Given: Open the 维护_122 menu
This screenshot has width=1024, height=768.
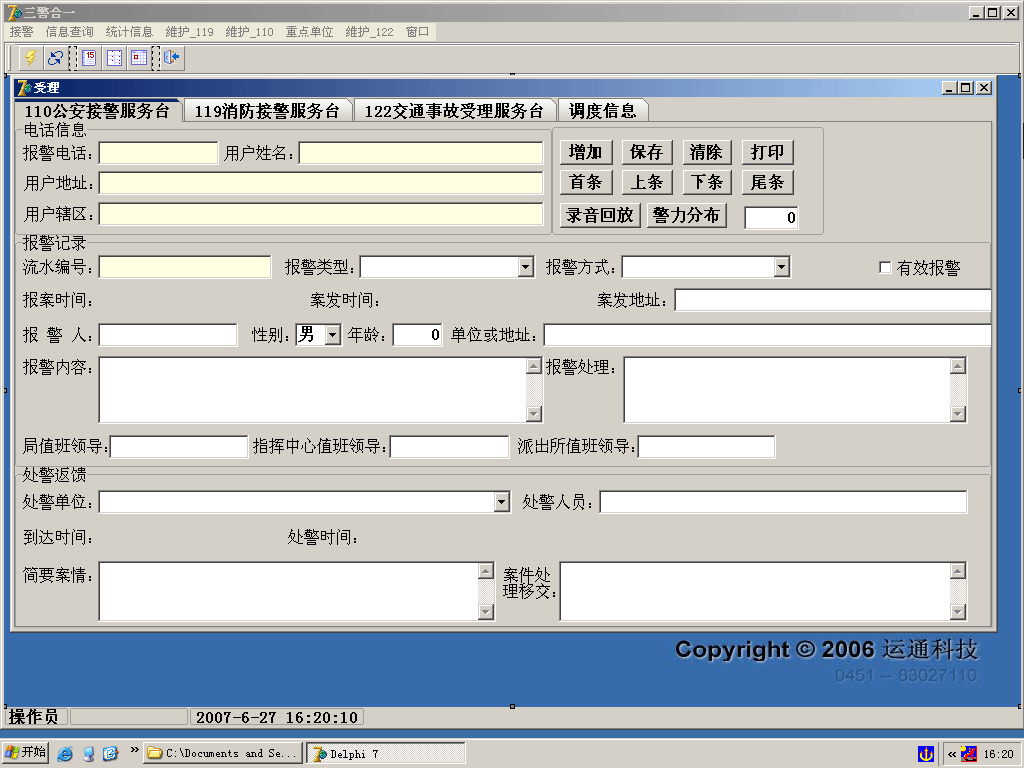Looking at the screenshot, I should (370, 31).
